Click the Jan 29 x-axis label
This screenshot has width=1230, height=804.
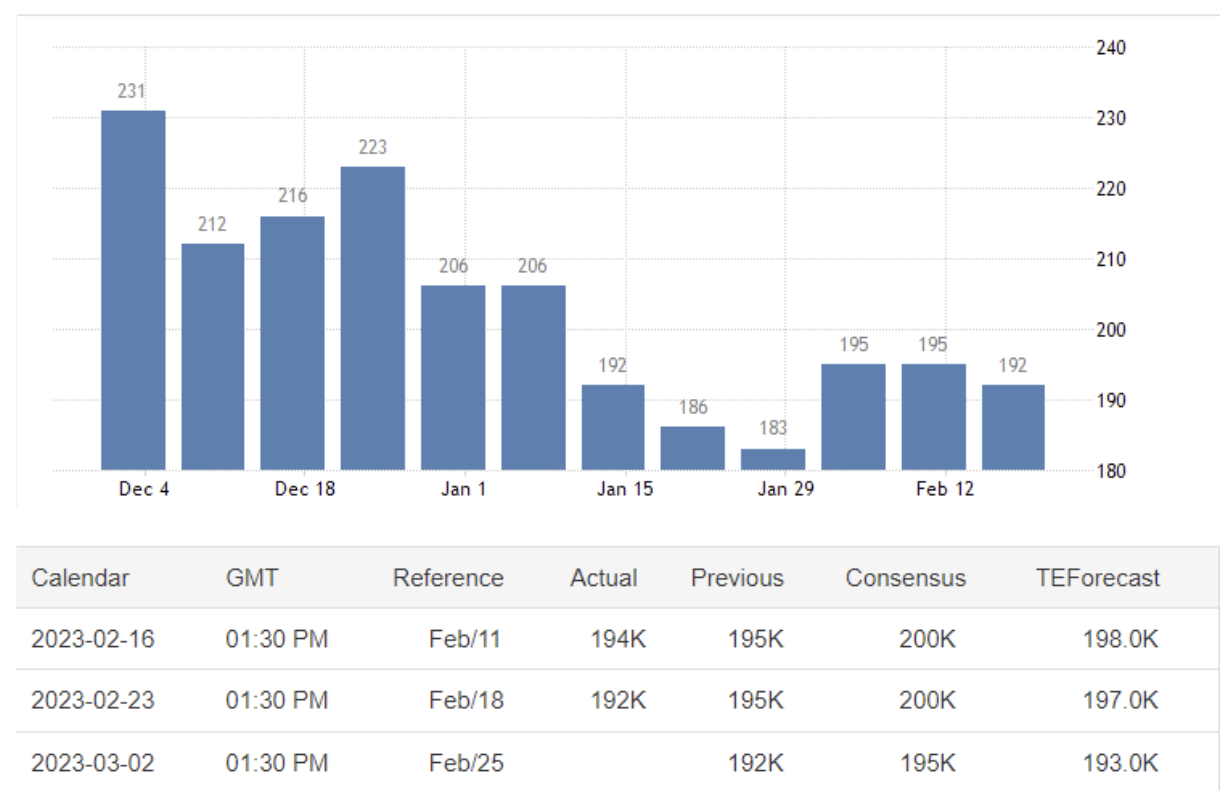coord(785,489)
